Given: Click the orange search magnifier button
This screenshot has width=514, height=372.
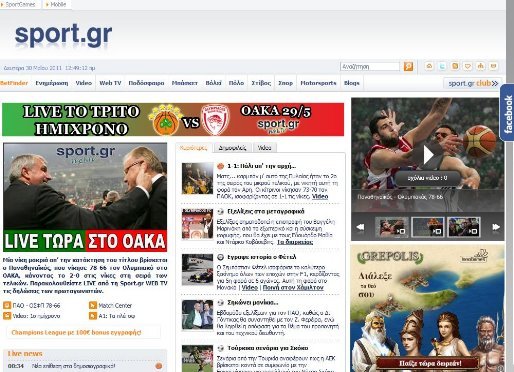Looking at the screenshot, I should (x=408, y=66).
